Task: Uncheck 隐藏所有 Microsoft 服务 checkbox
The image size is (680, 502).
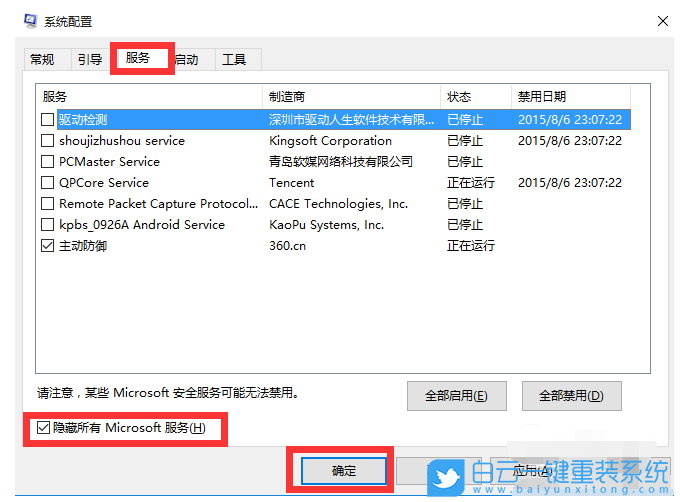Action: 43,428
